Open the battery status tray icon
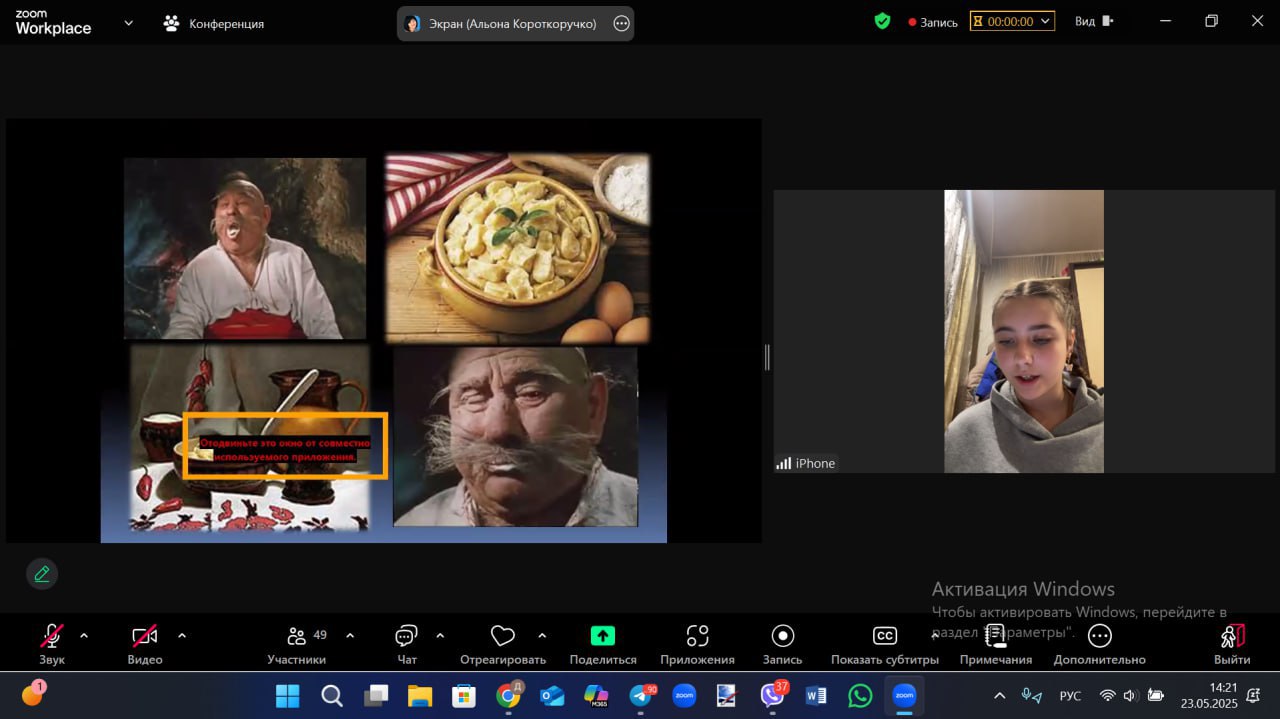The width and height of the screenshot is (1280, 719). (x=1155, y=695)
